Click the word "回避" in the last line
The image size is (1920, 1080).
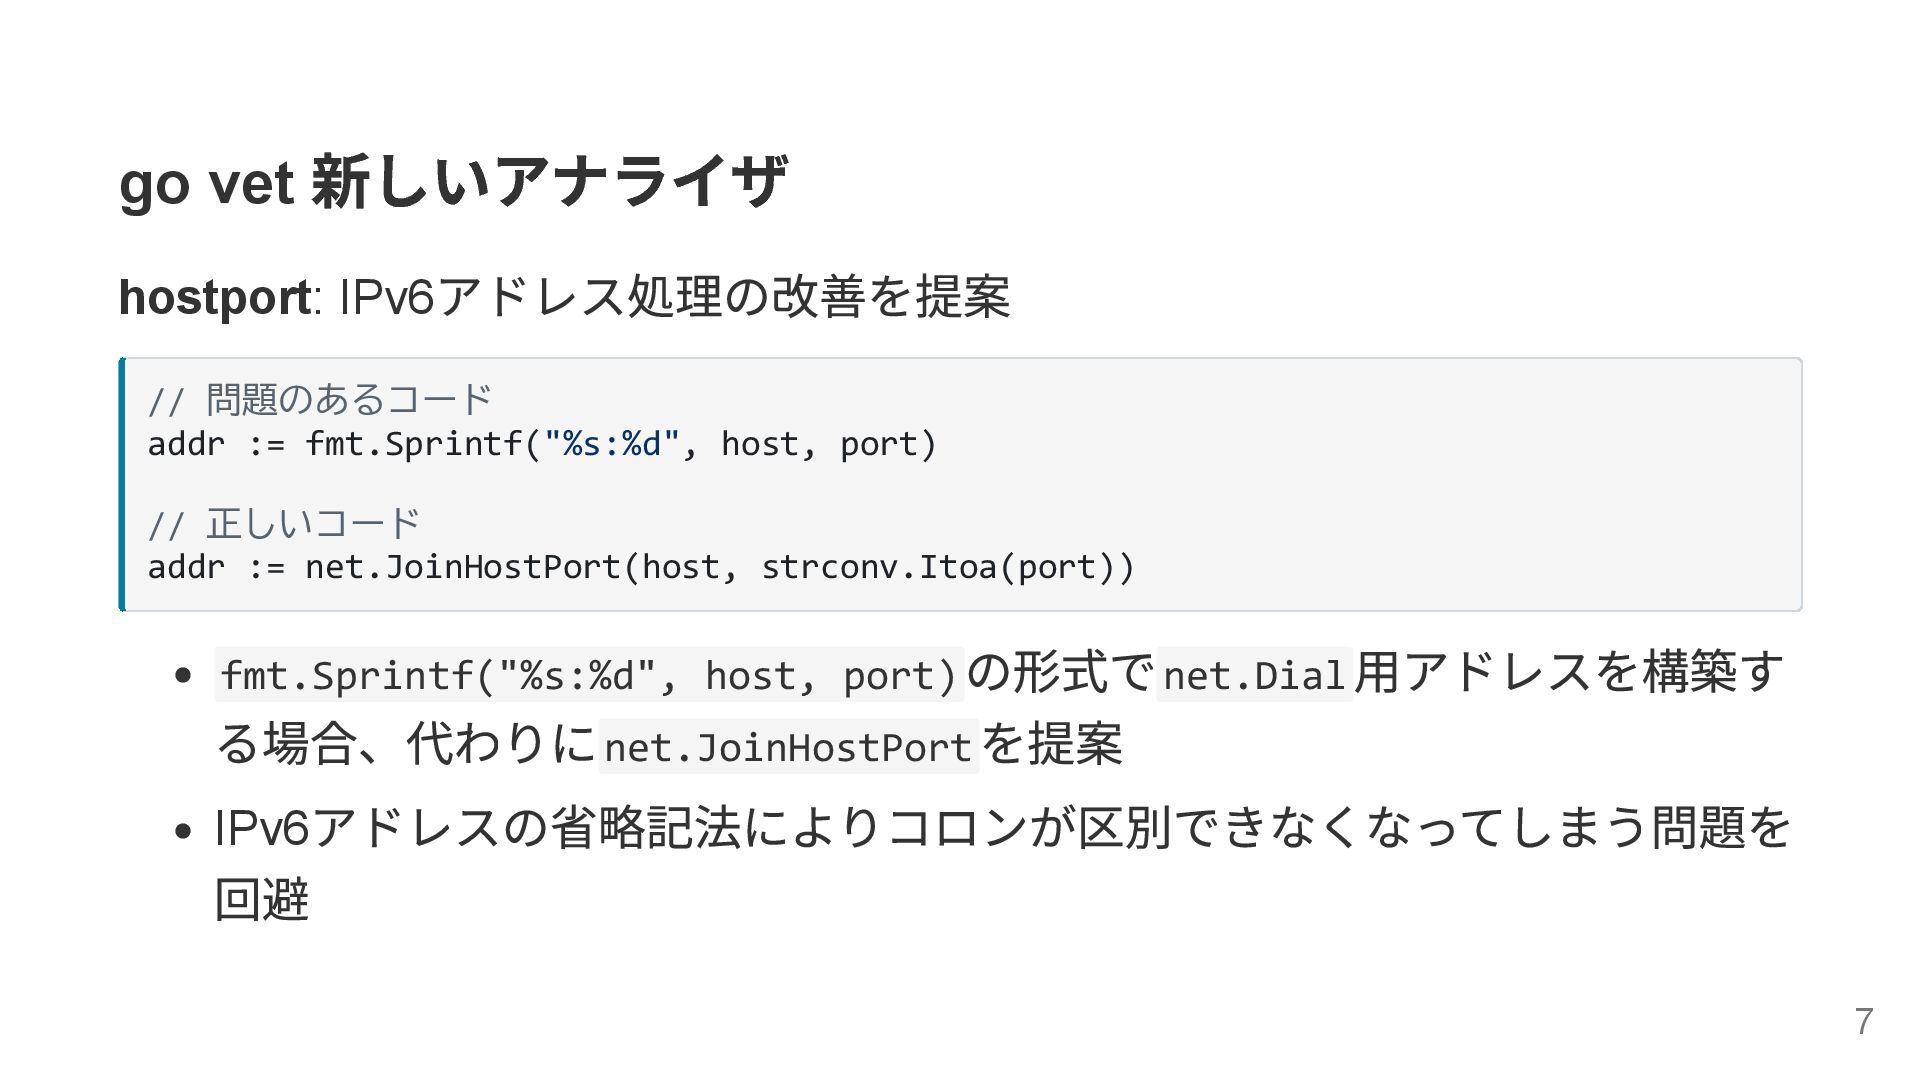pos(262,899)
